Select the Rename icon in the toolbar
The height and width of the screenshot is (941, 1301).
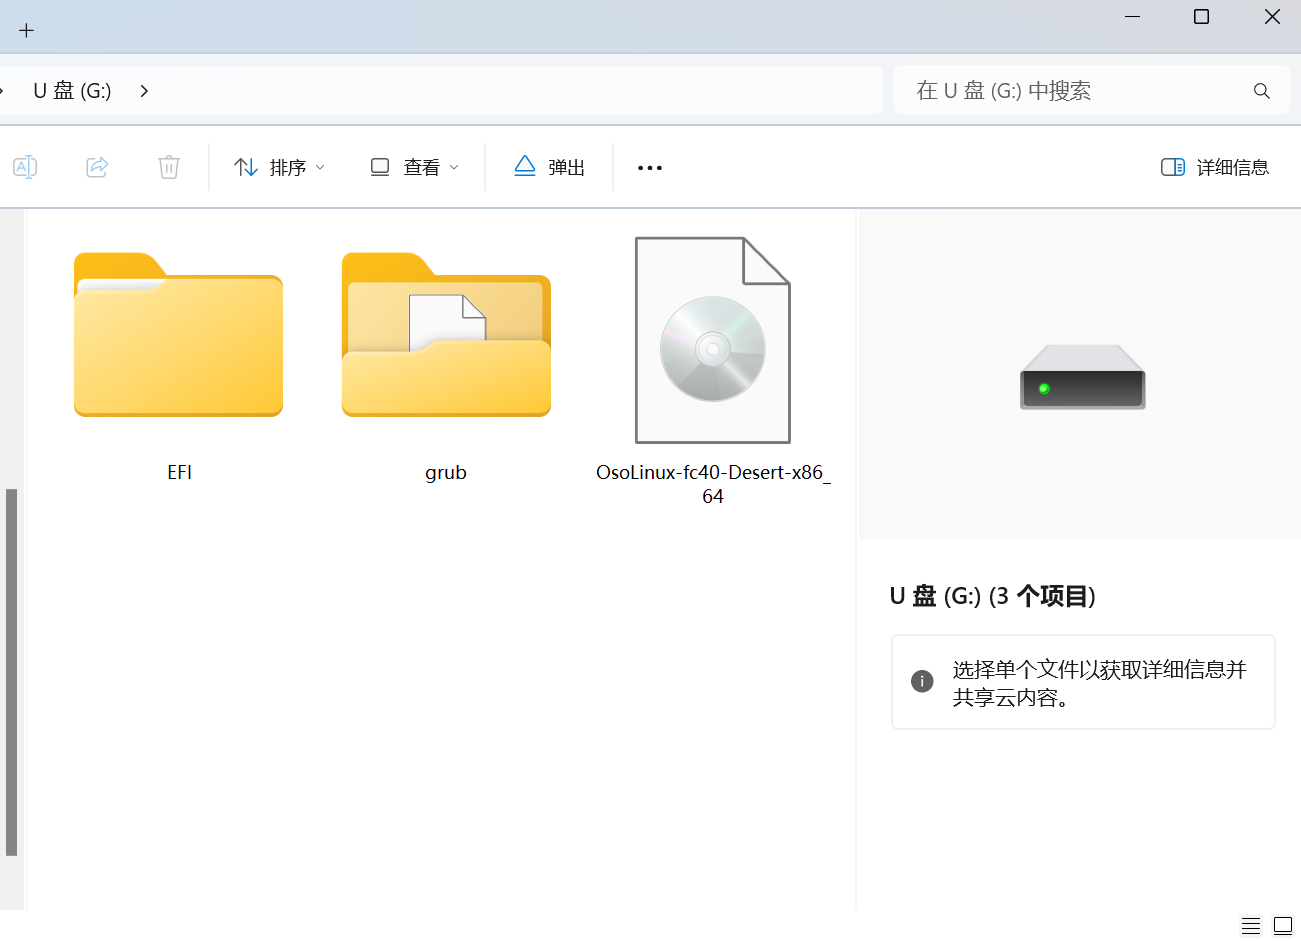(25, 167)
